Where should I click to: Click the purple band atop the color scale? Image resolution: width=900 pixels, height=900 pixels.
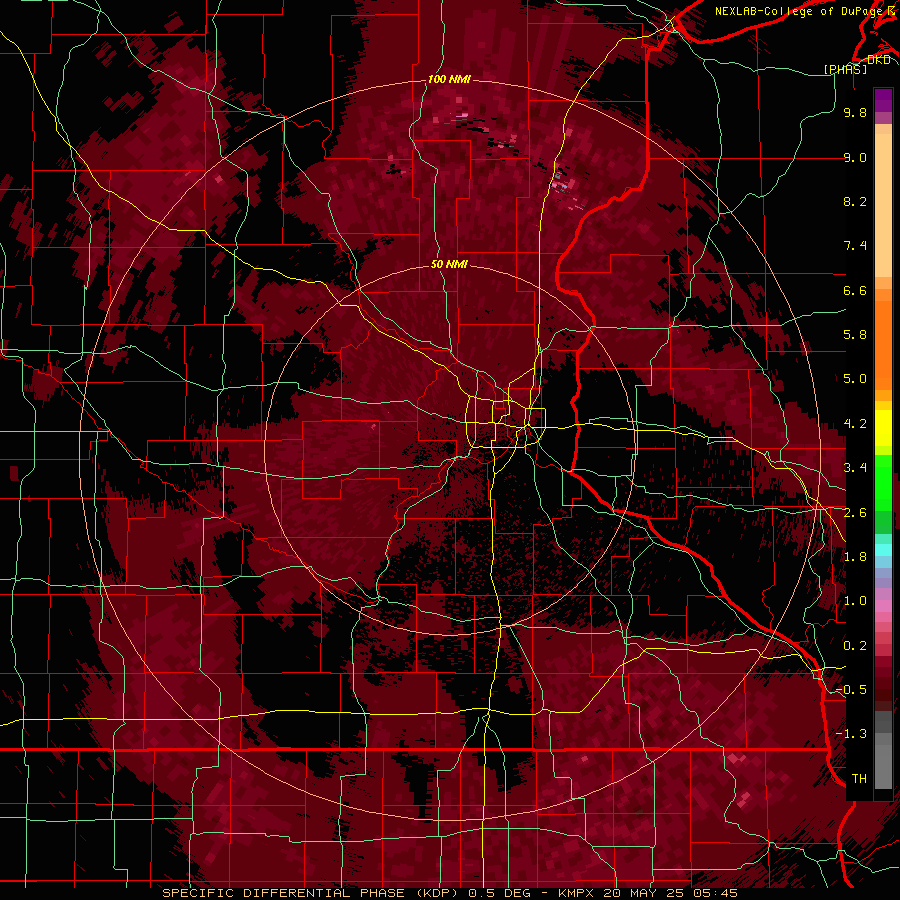883,100
